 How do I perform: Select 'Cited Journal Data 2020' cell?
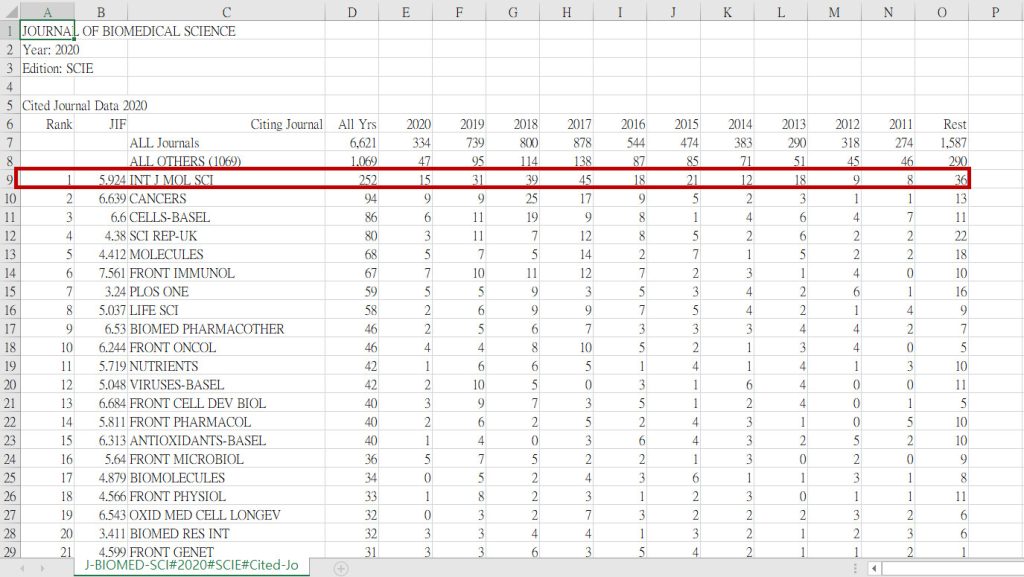pyautogui.click(x=47, y=105)
